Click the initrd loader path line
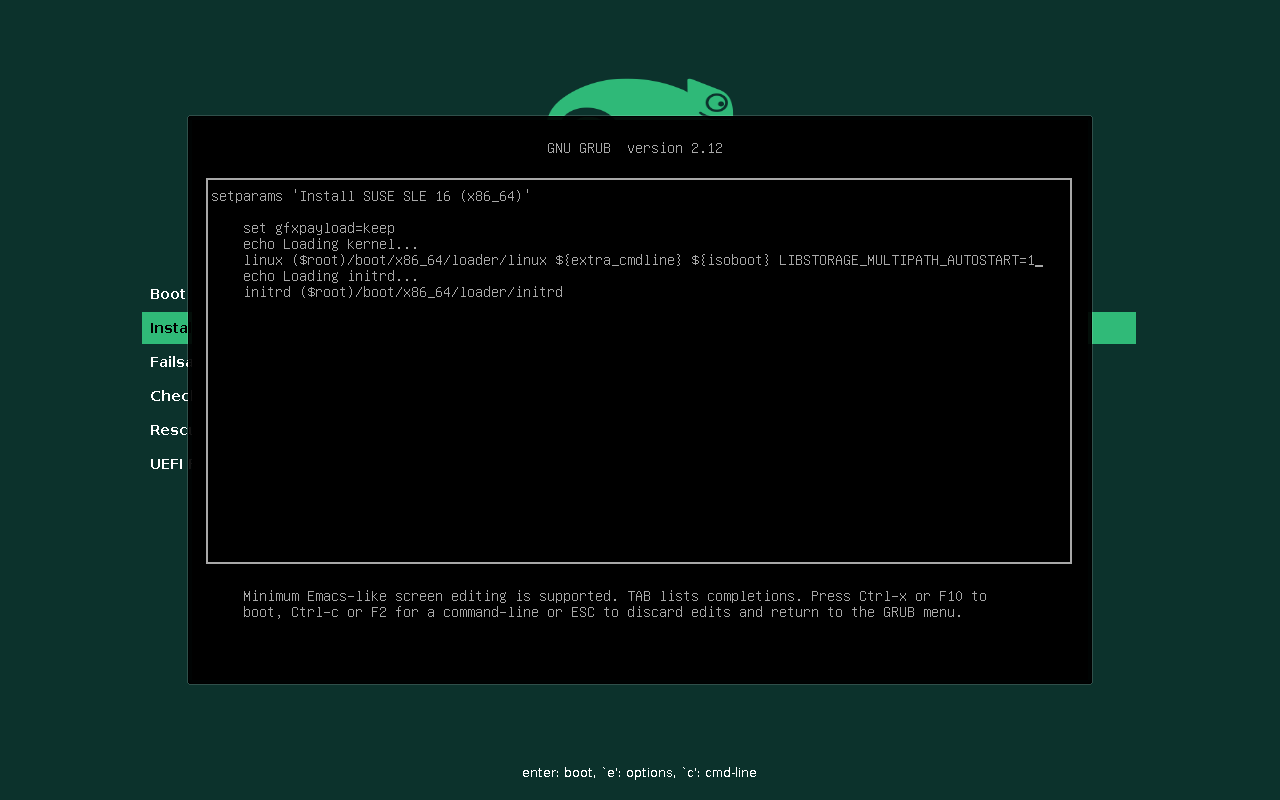The width and height of the screenshot is (1280, 800). point(402,292)
